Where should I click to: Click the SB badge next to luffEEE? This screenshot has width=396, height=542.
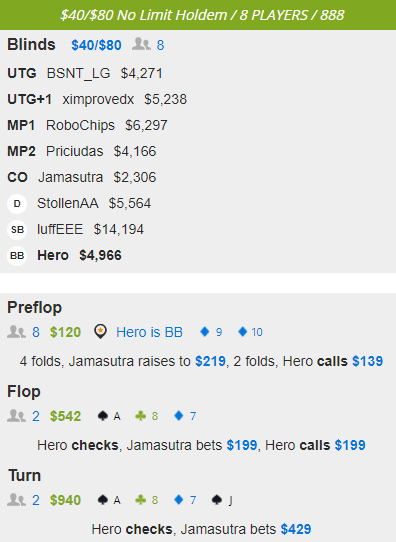coord(17,230)
